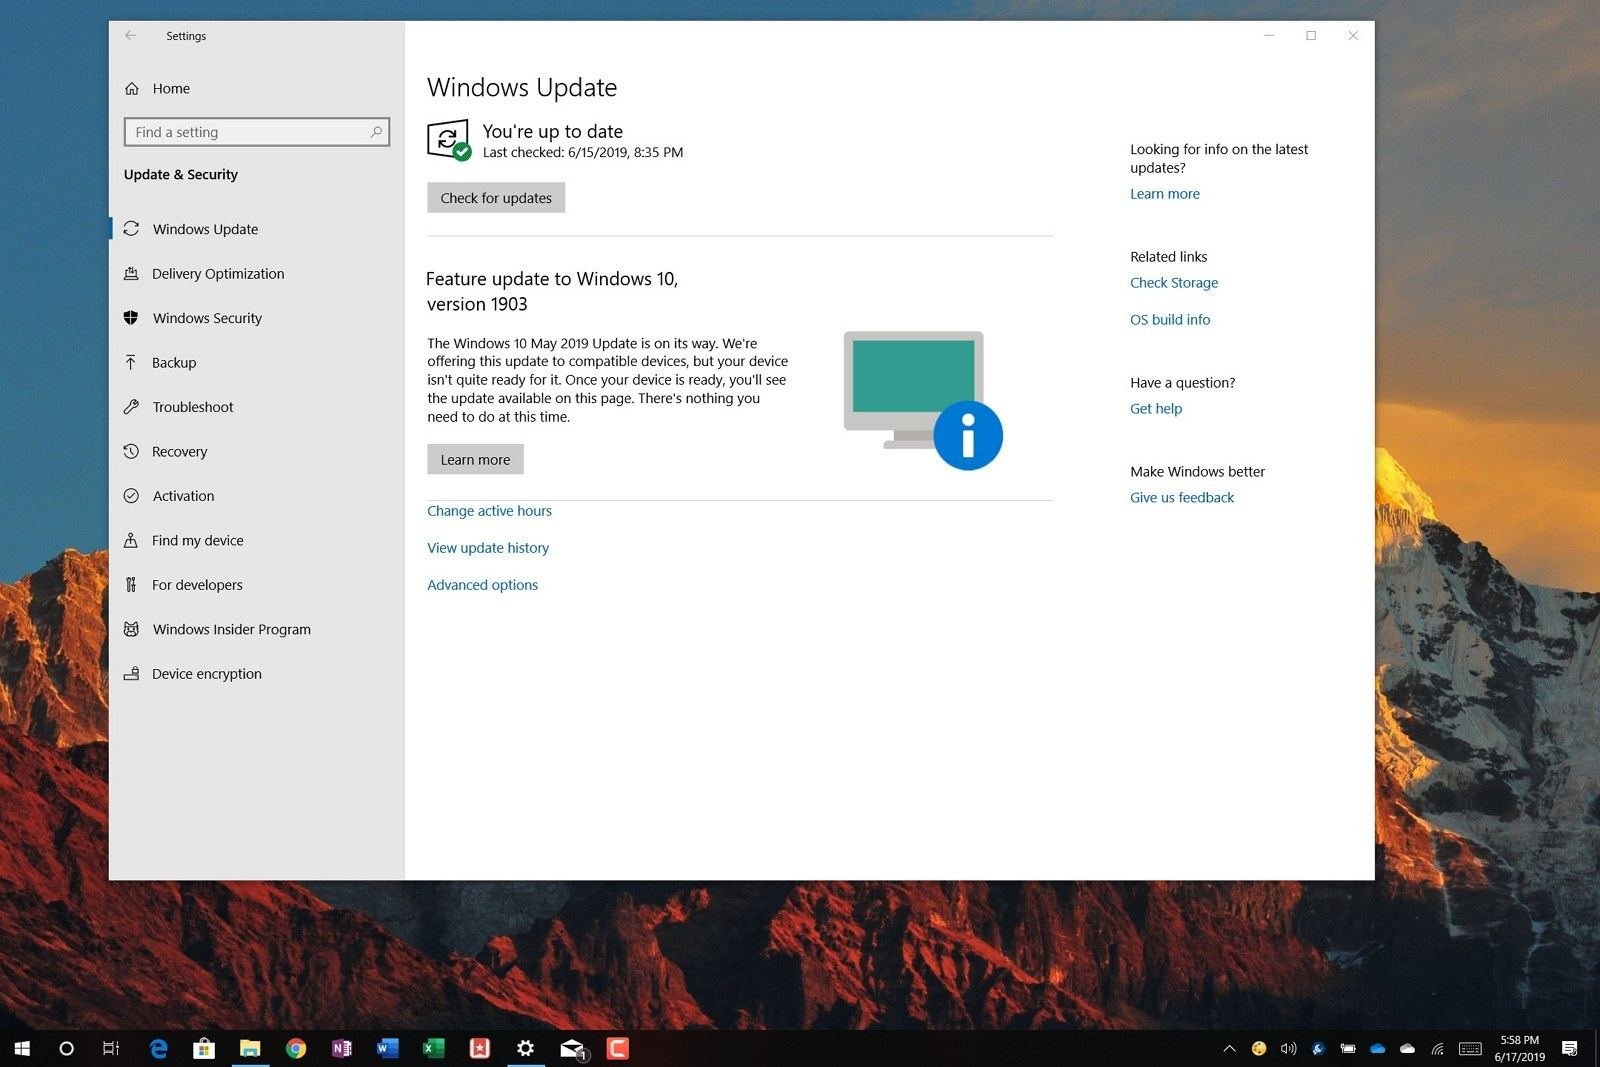
Task: Click the Home icon in Settings
Action: (x=132, y=89)
